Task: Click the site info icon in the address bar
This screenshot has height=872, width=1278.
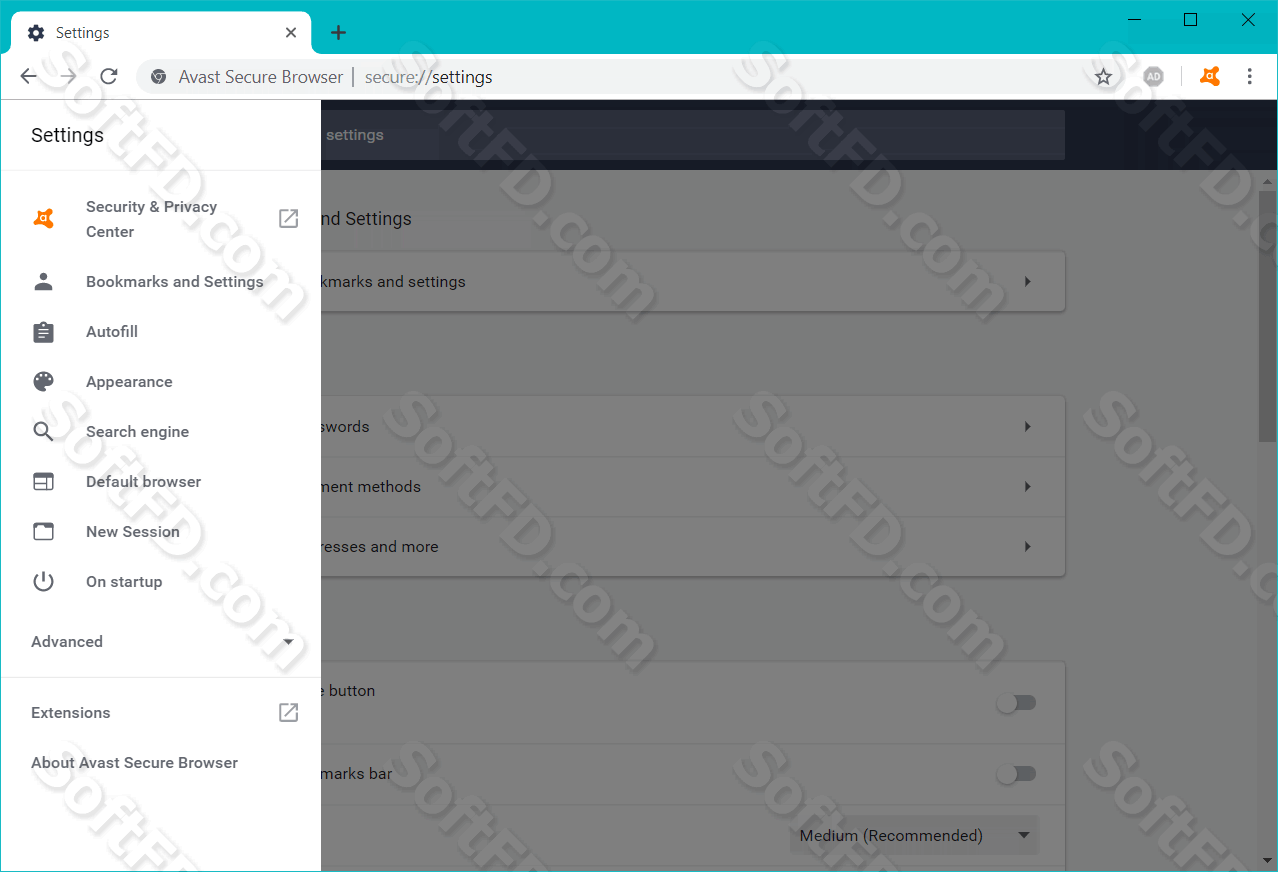Action: [158, 76]
